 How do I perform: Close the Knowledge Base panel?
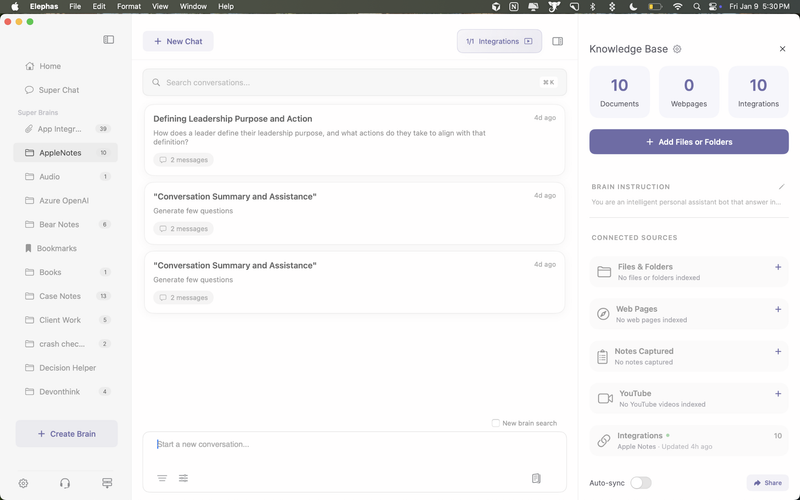tap(782, 49)
